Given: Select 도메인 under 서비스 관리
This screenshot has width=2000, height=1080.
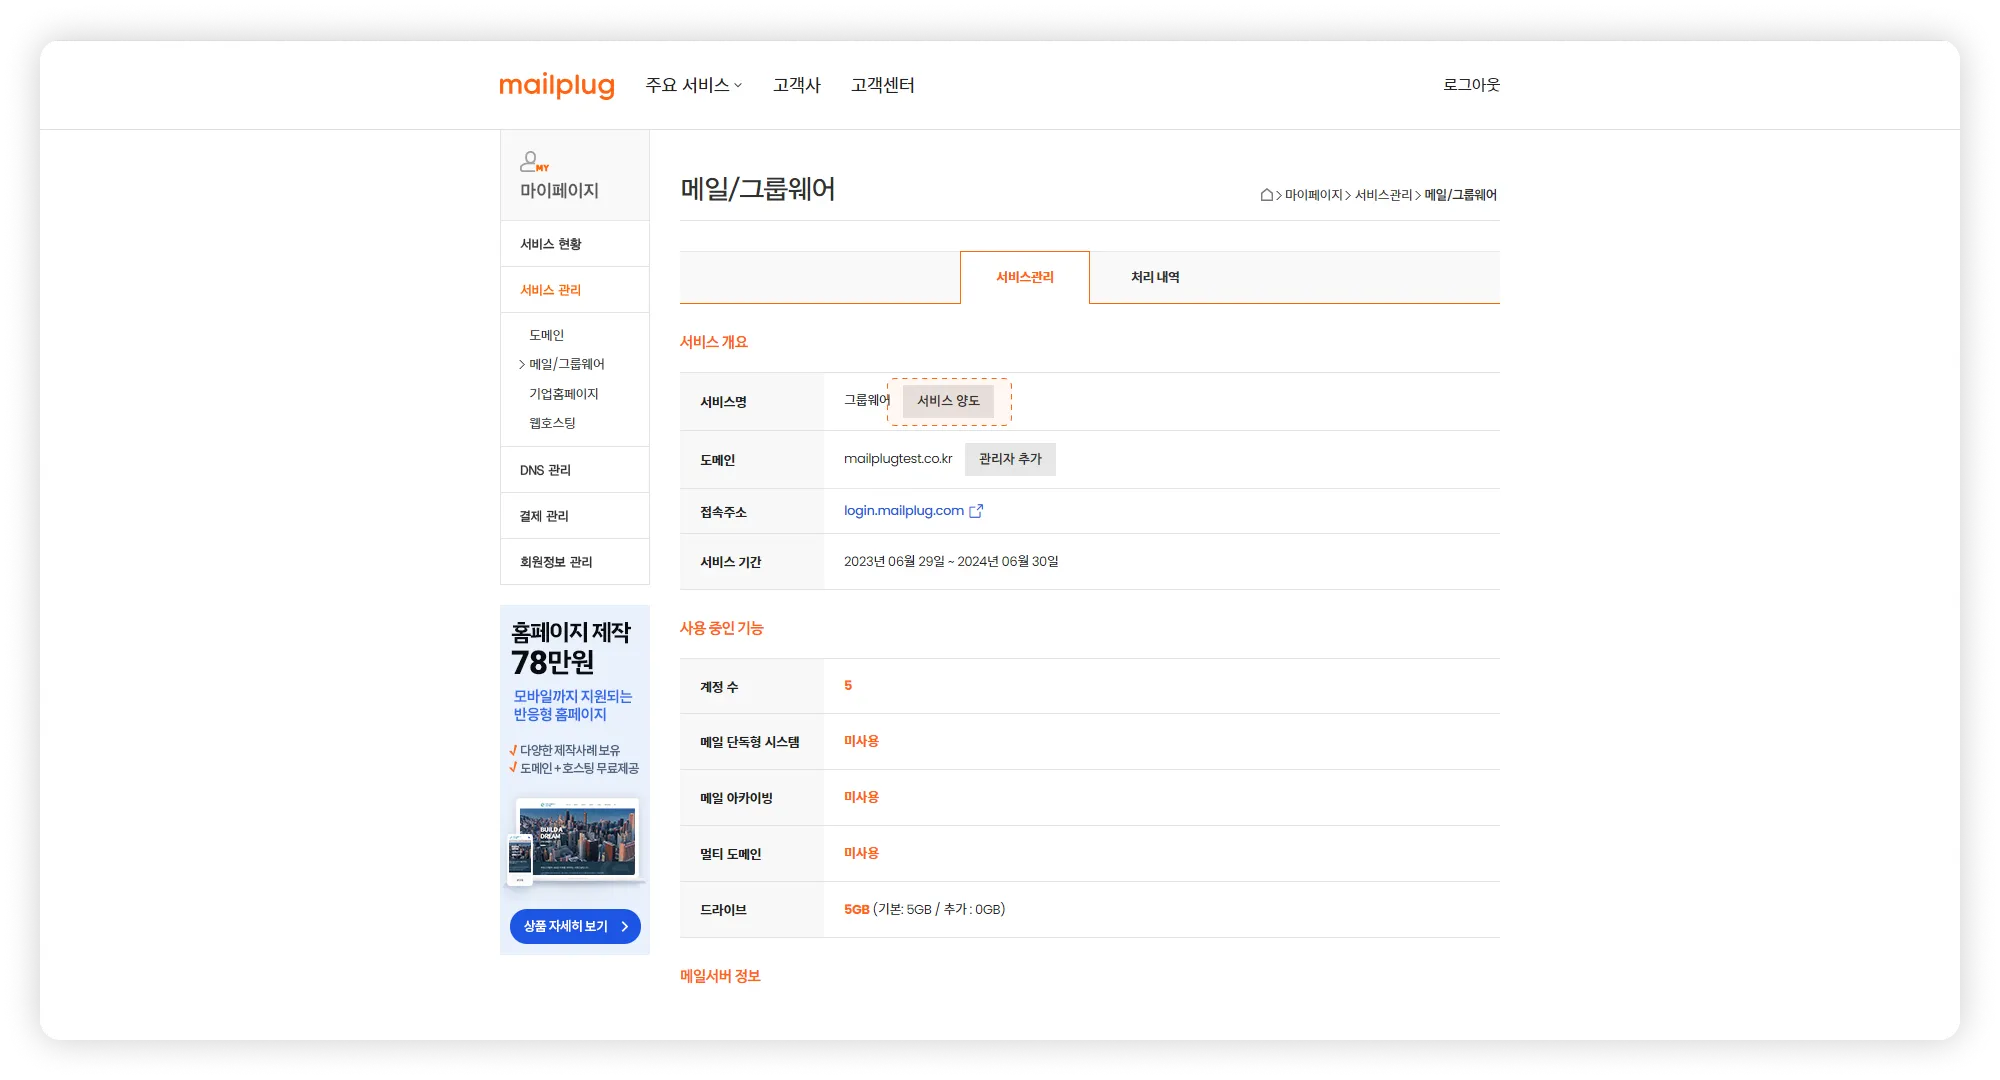Looking at the screenshot, I should [x=546, y=335].
